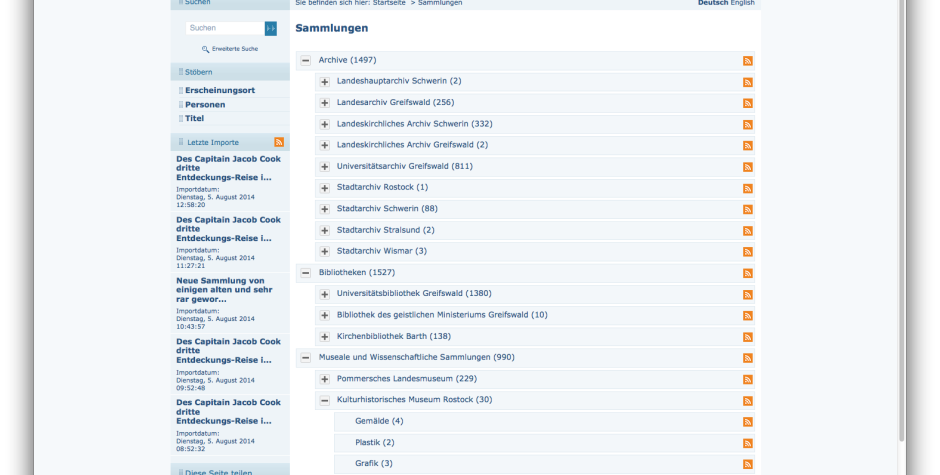The image size is (940, 475).
Task: Open RSS feed for Grafik
Action: pos(748,464)
